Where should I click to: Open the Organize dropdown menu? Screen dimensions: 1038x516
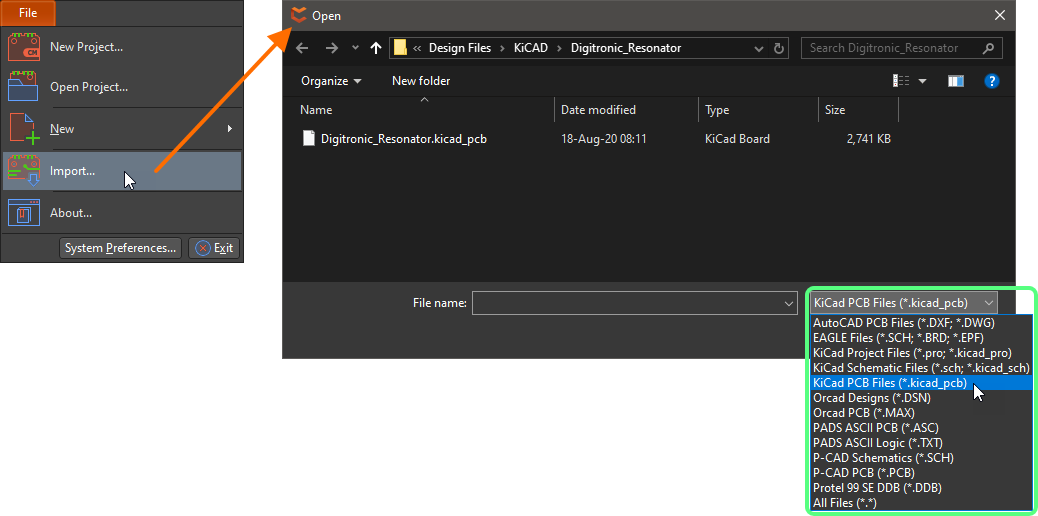pyautogui.click(x=331, y=81)
